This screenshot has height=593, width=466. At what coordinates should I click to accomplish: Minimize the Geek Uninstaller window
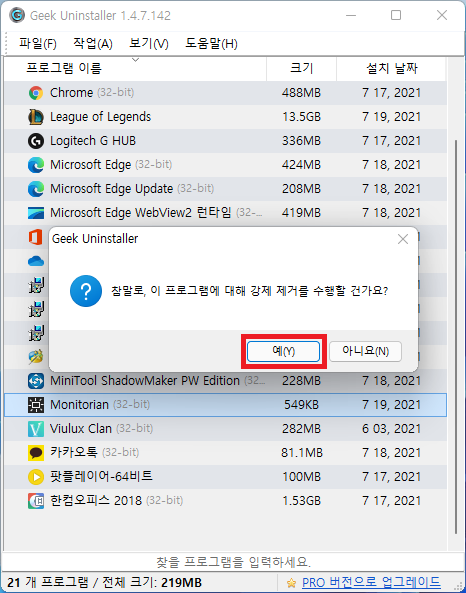coord(351,16)
